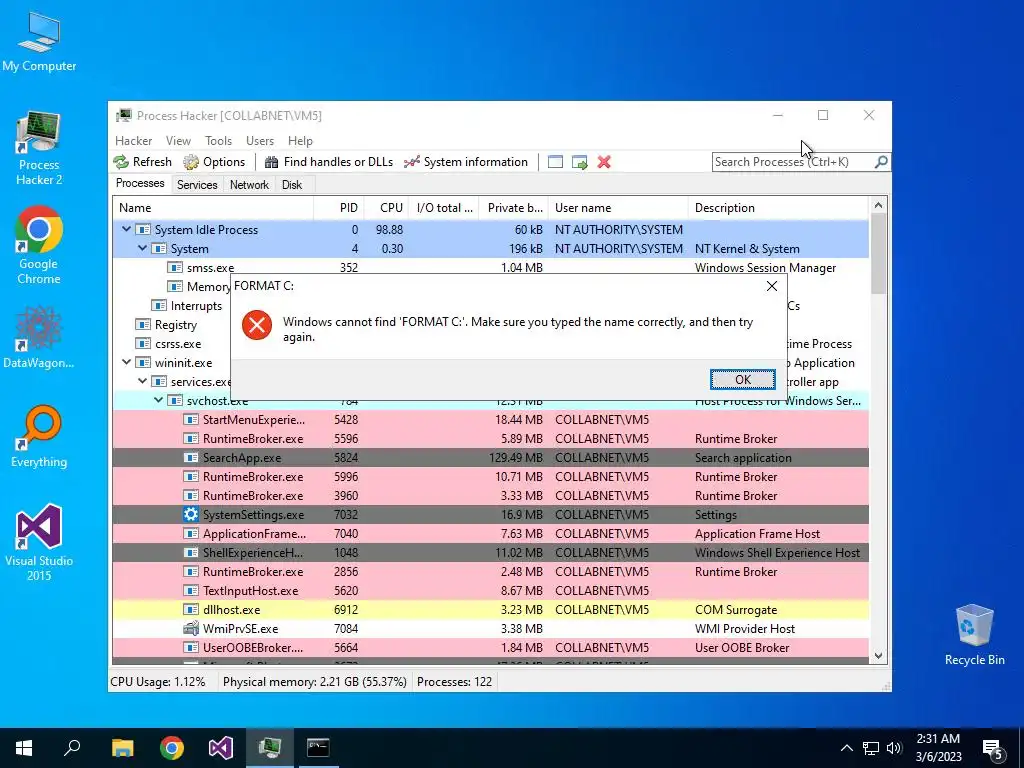The width and height of the screenshot is (1024, 768).
Task: Sort by the CPU column header
Action: (386, 208)
